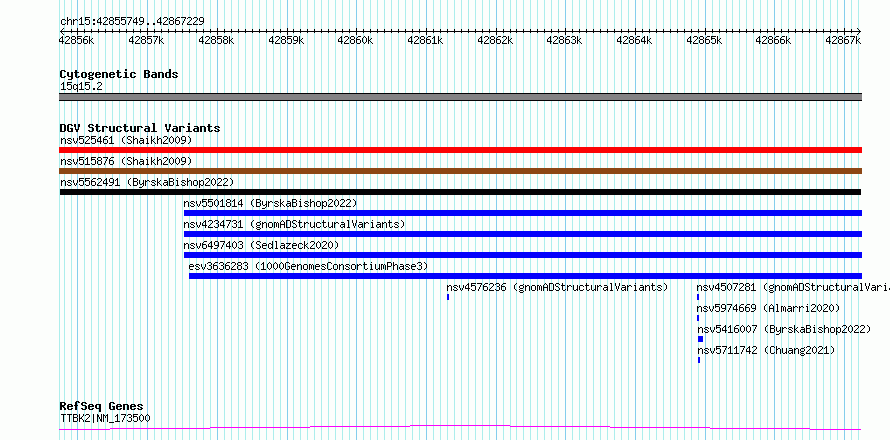
Task: Click the 42856k ruler tick label
Action: [x=77, y=40]
